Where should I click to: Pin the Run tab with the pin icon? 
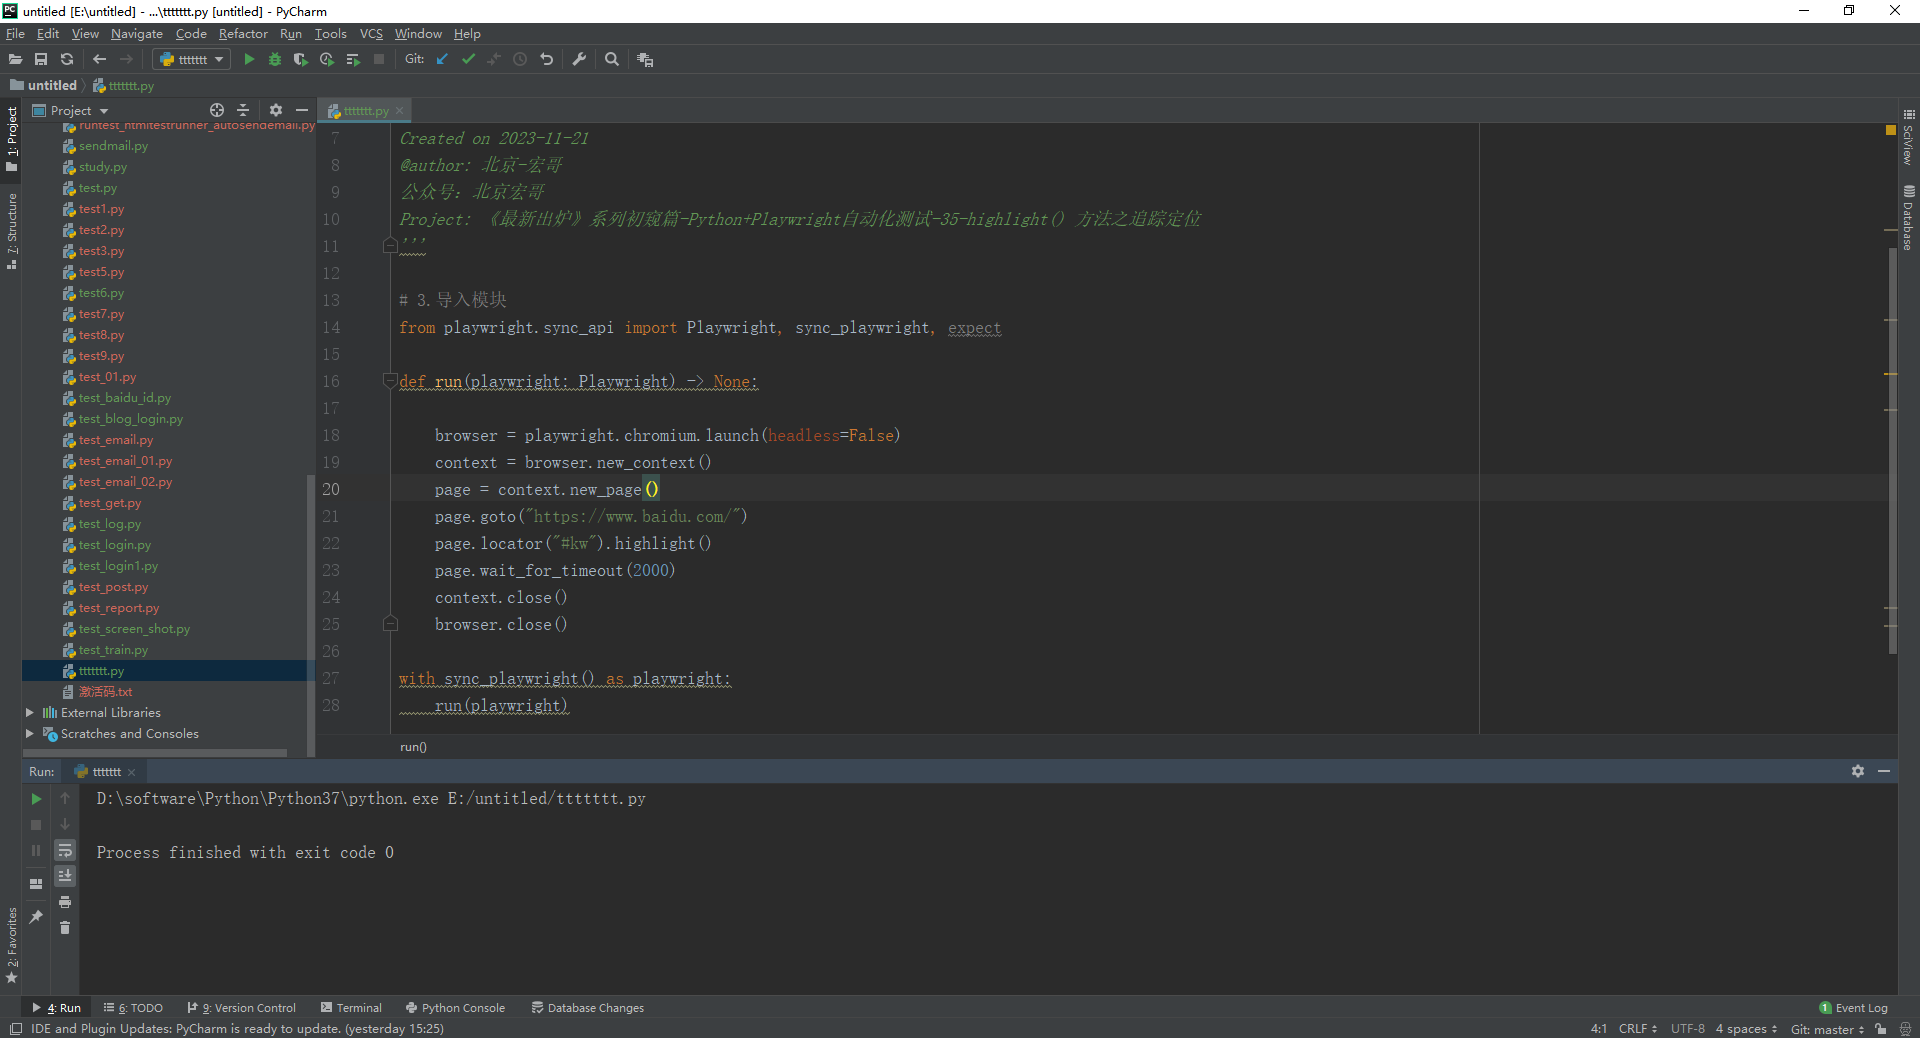pyautogui.click(x=36, y=915)
